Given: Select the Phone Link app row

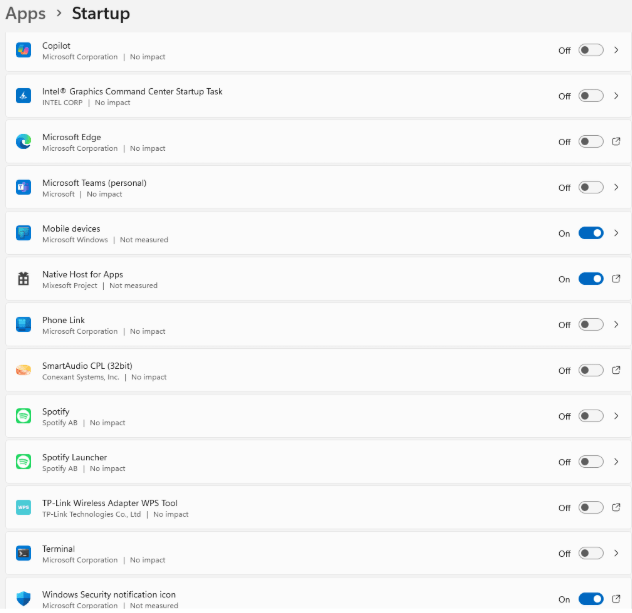Looking at the screenshot, I should pyautogui.click(x=300, y=325).
